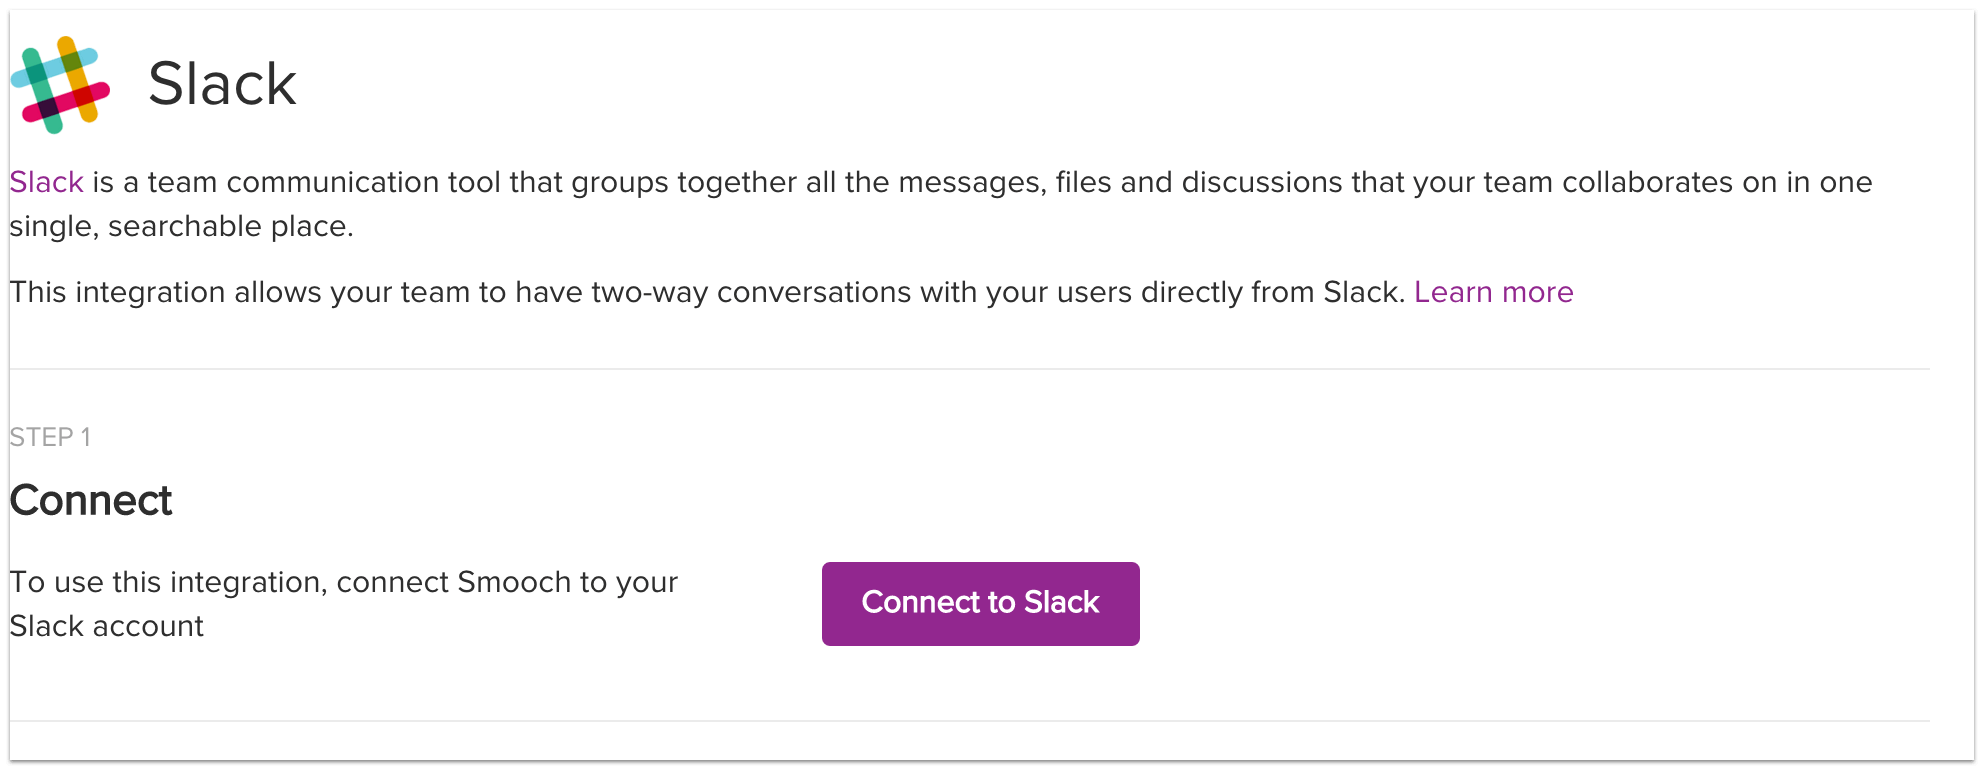The height and width of the screenshot is (770, 1984).
Task: Click the colorful Slack hashtag logo
Action: [60, 85]
